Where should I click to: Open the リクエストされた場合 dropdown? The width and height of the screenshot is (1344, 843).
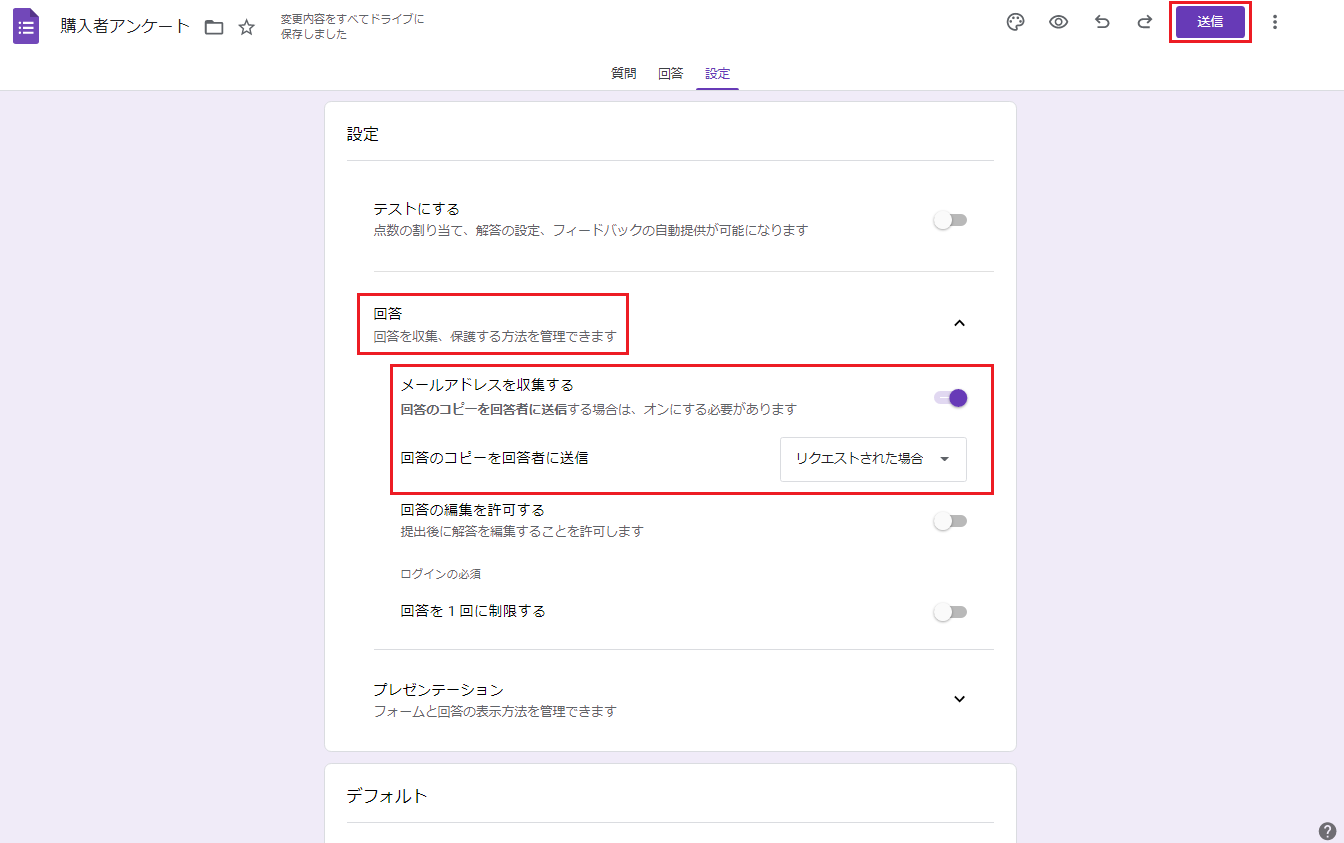(872, 459)
